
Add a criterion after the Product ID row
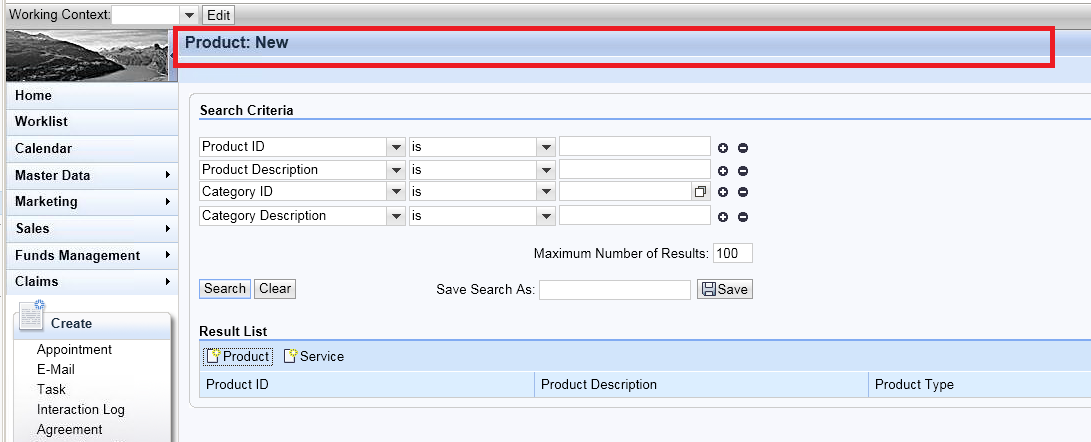click(x=723, y=148)
